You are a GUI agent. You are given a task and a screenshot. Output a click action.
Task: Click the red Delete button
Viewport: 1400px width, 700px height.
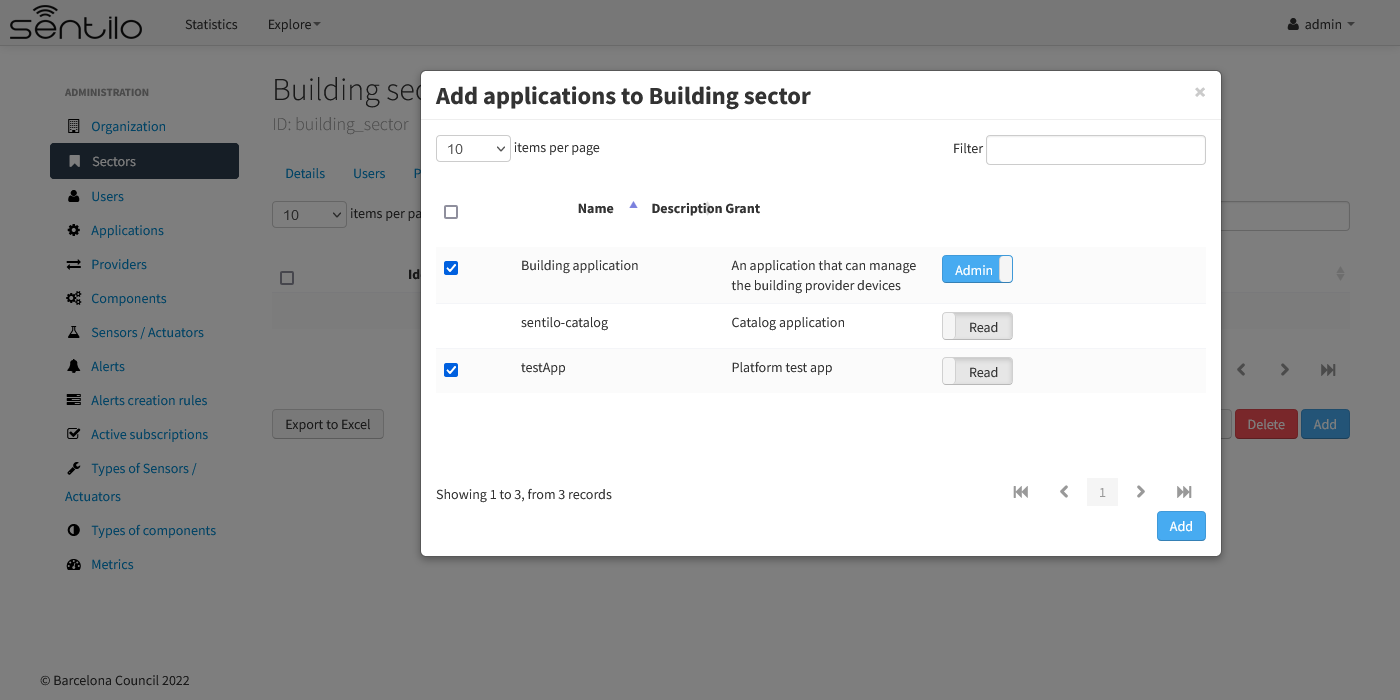pos(1266,424)
